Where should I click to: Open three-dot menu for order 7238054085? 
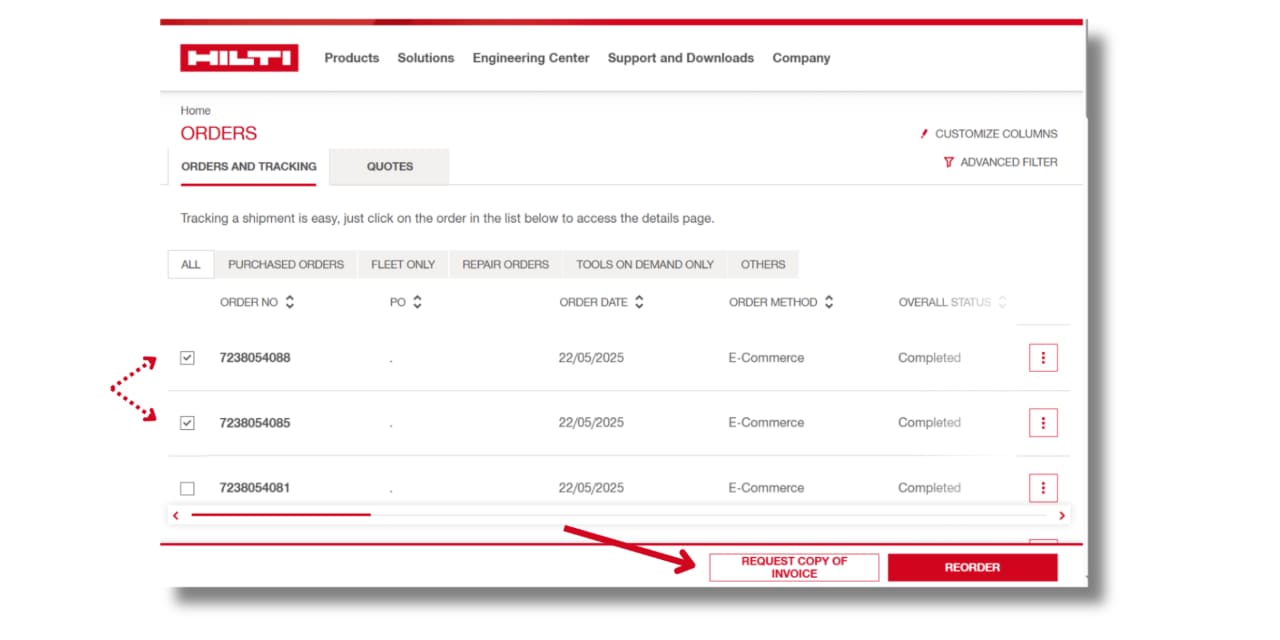(x=1043, y=423)
